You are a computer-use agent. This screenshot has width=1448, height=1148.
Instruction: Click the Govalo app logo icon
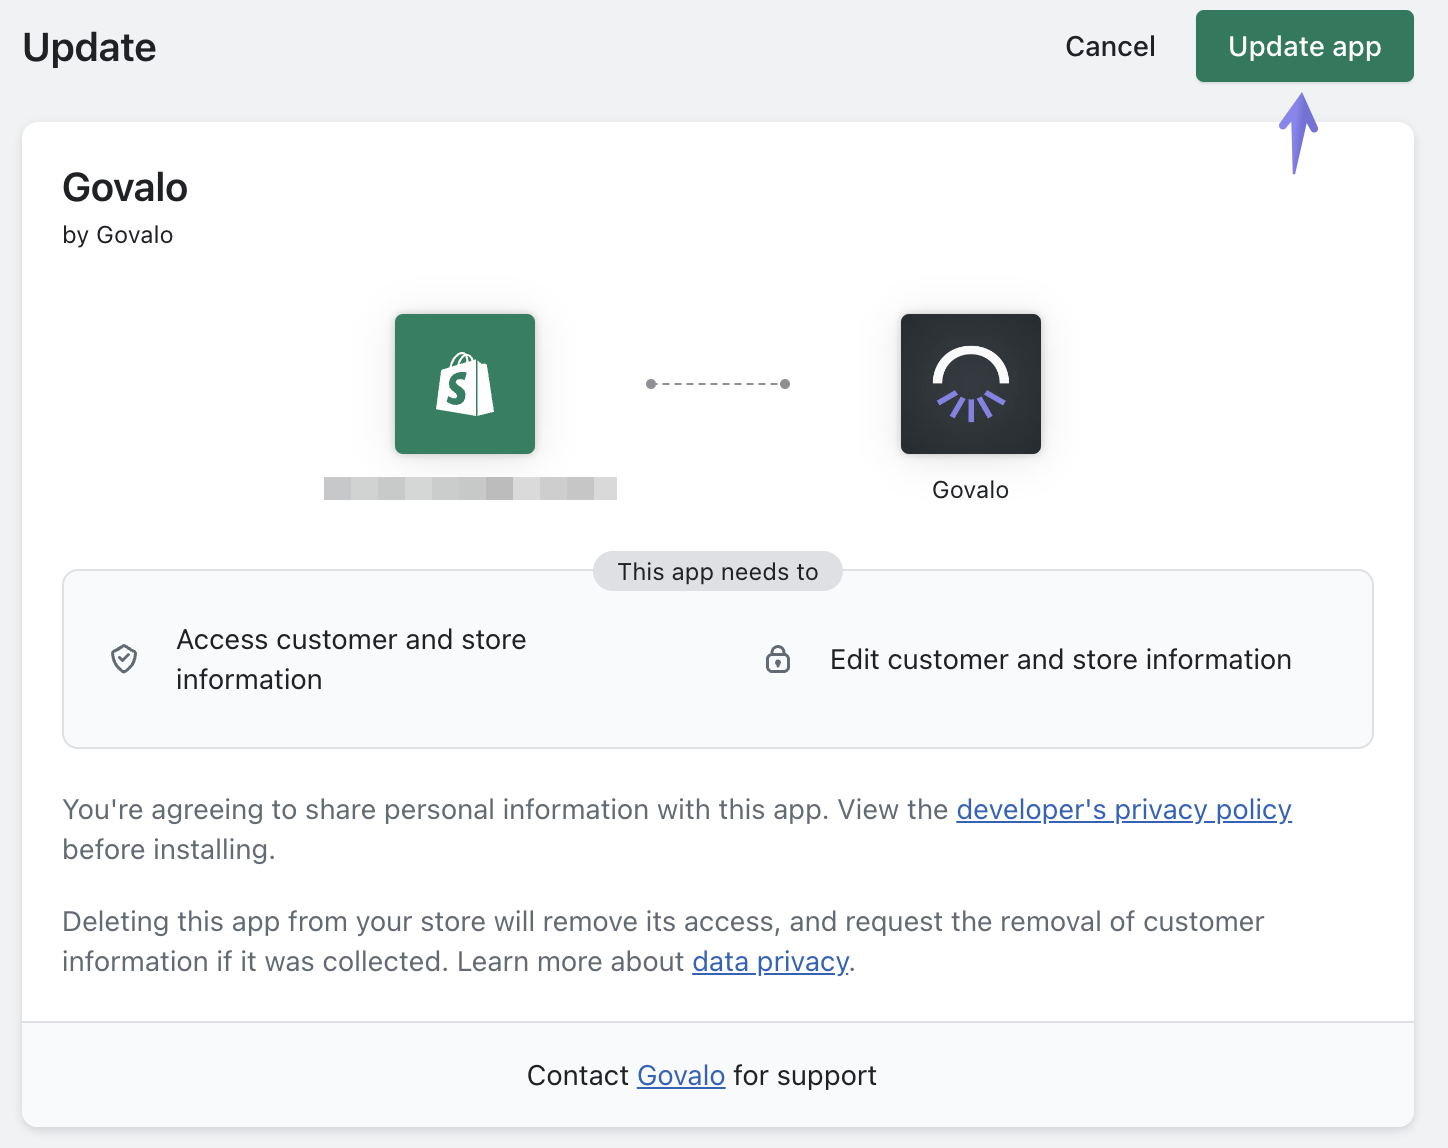(970, 384)
